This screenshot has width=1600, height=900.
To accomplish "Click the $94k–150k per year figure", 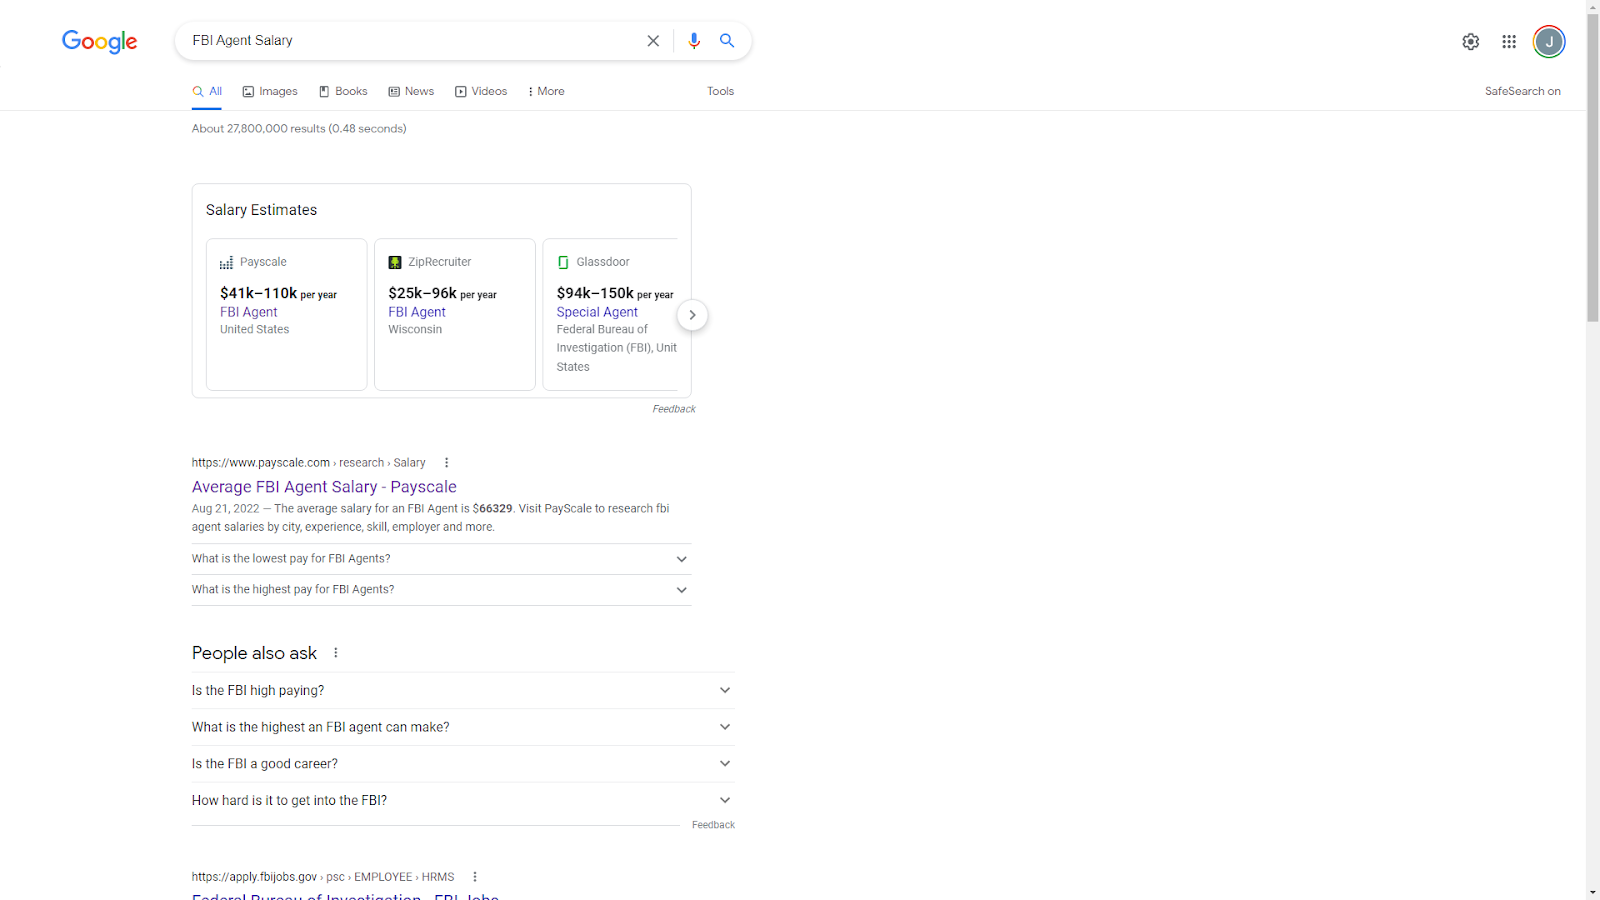I will pos(615,293).
